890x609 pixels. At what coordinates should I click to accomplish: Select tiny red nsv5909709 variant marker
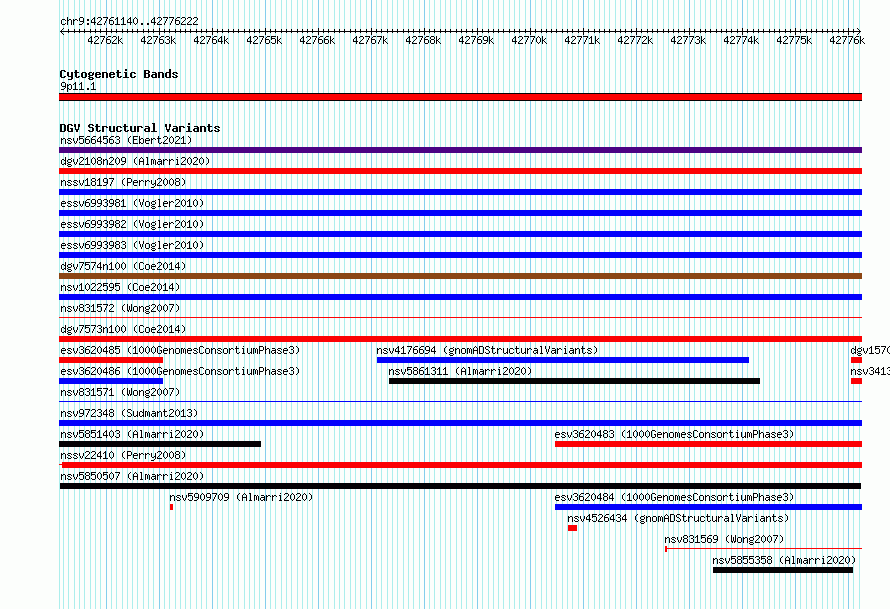pos(171,507)
